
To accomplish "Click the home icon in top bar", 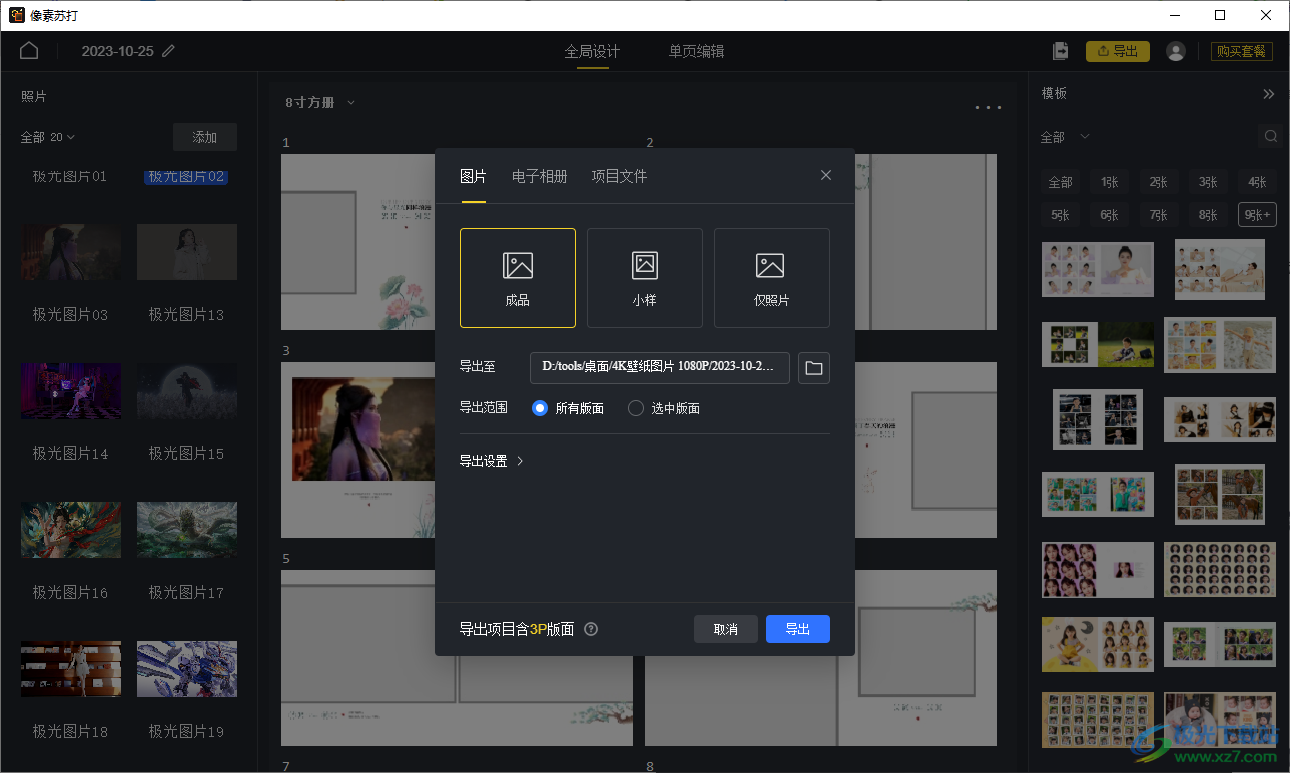I will [29, 51].
